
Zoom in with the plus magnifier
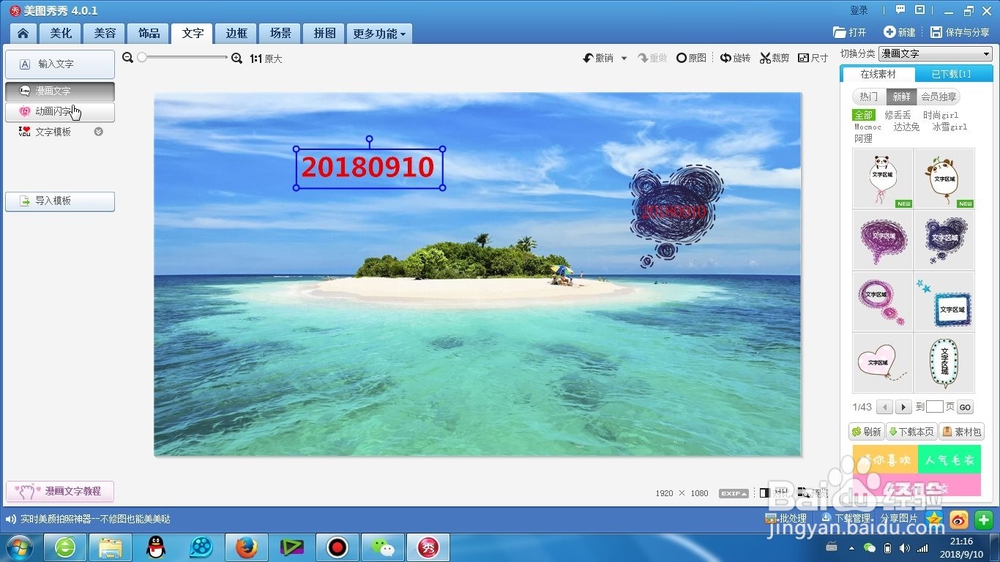(x=237, y=58)
